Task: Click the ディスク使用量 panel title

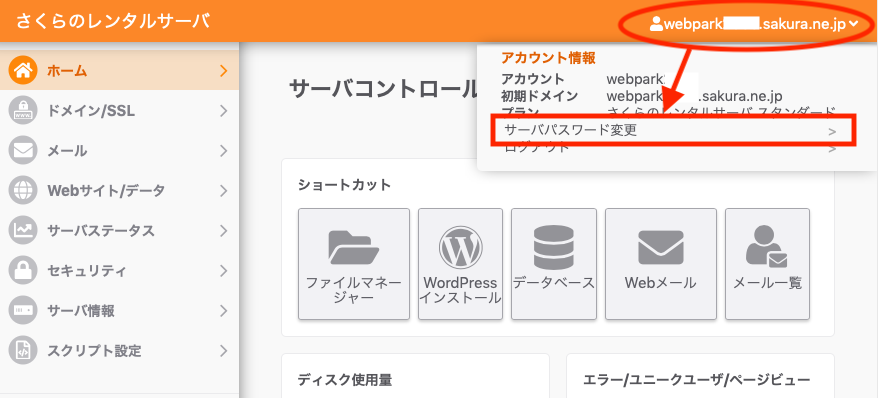Action: pyautogui.click(x=345, y=380)
